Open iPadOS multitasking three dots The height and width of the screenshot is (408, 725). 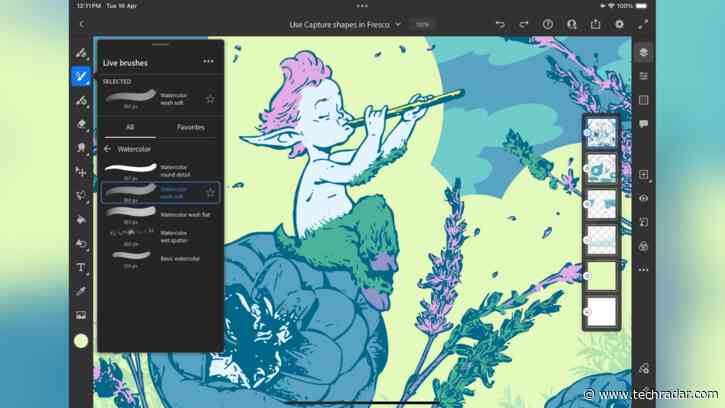[362, 6]
